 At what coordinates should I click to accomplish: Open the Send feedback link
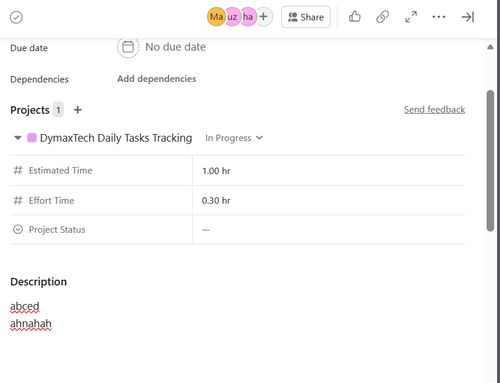[434, 109]
